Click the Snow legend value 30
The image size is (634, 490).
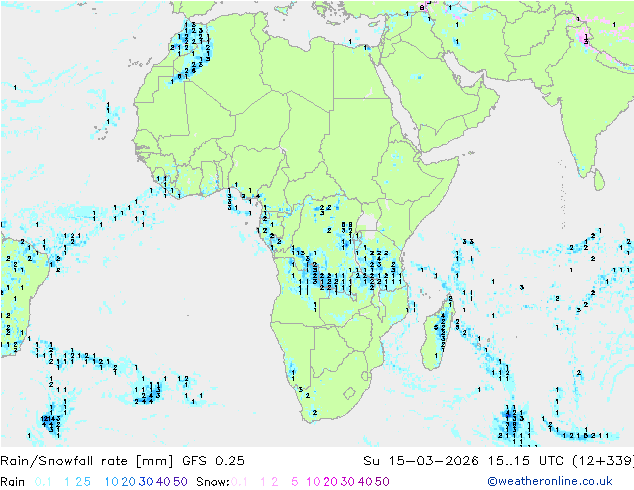(348, 482)
